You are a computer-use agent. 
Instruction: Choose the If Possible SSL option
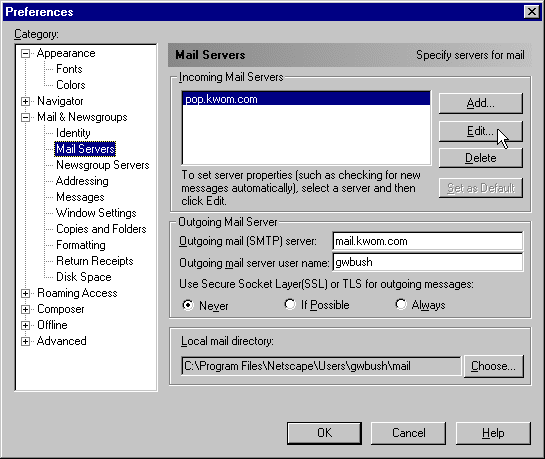pos(290,304)
